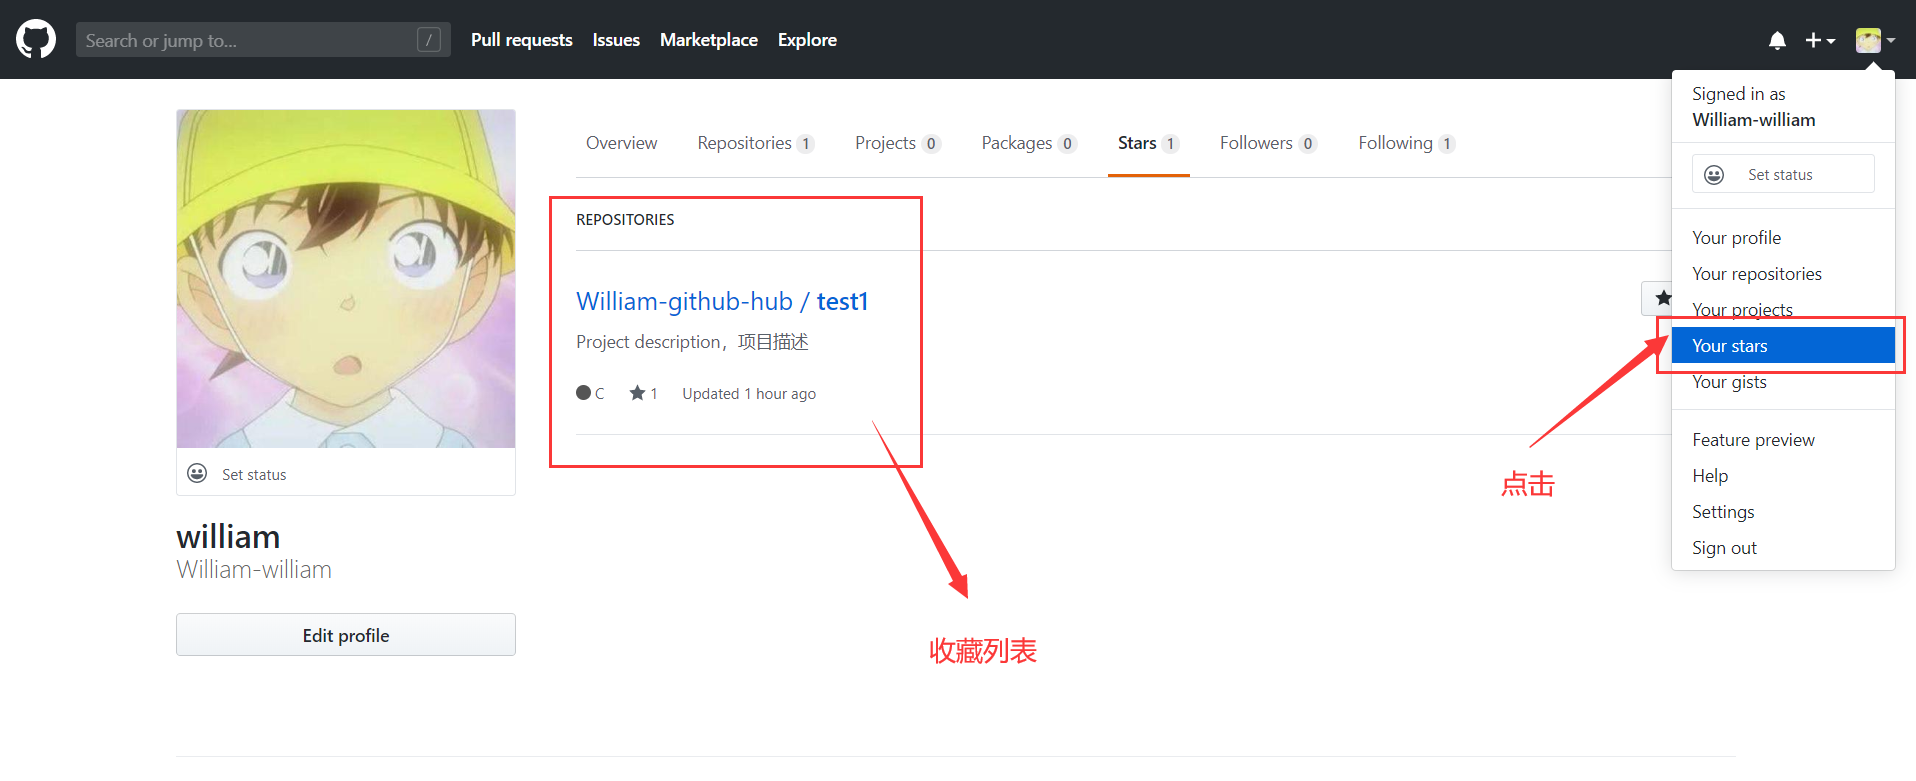Open the Followers tab

[x=1268, y=143]
